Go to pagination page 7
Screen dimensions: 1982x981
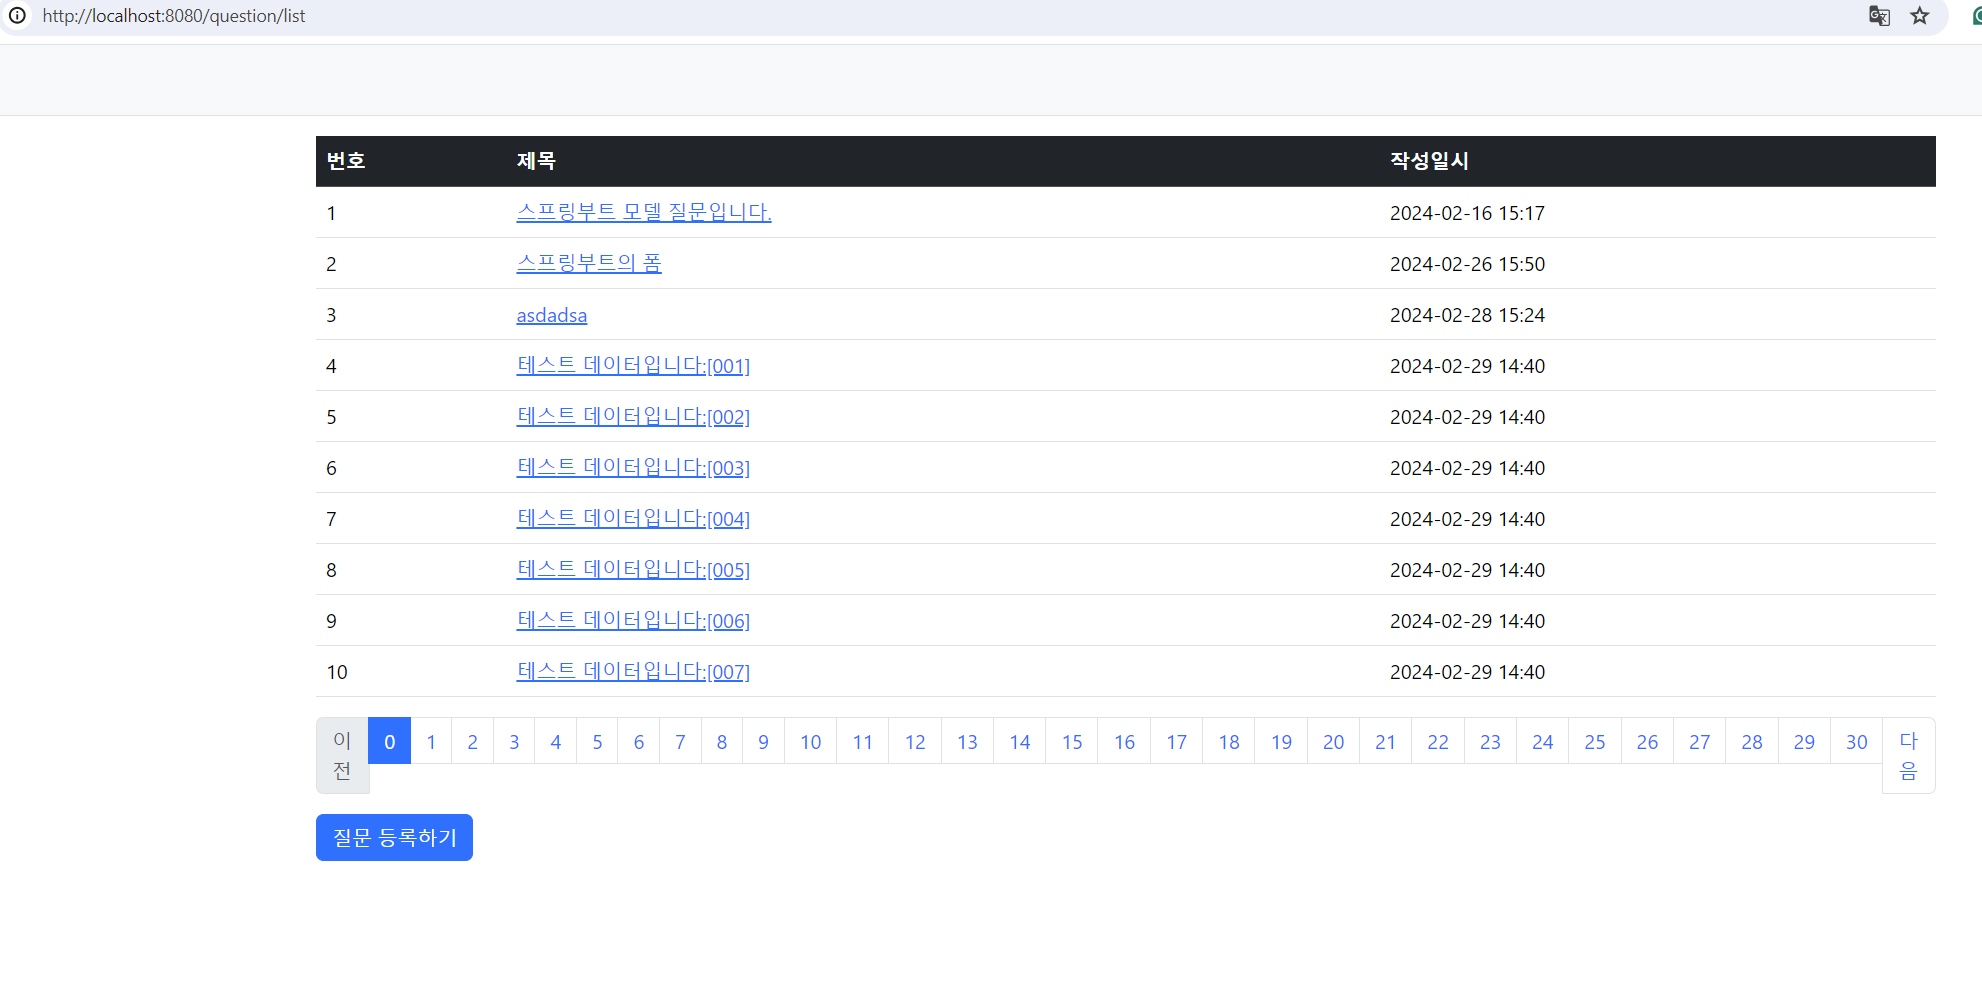click(680, 741)
